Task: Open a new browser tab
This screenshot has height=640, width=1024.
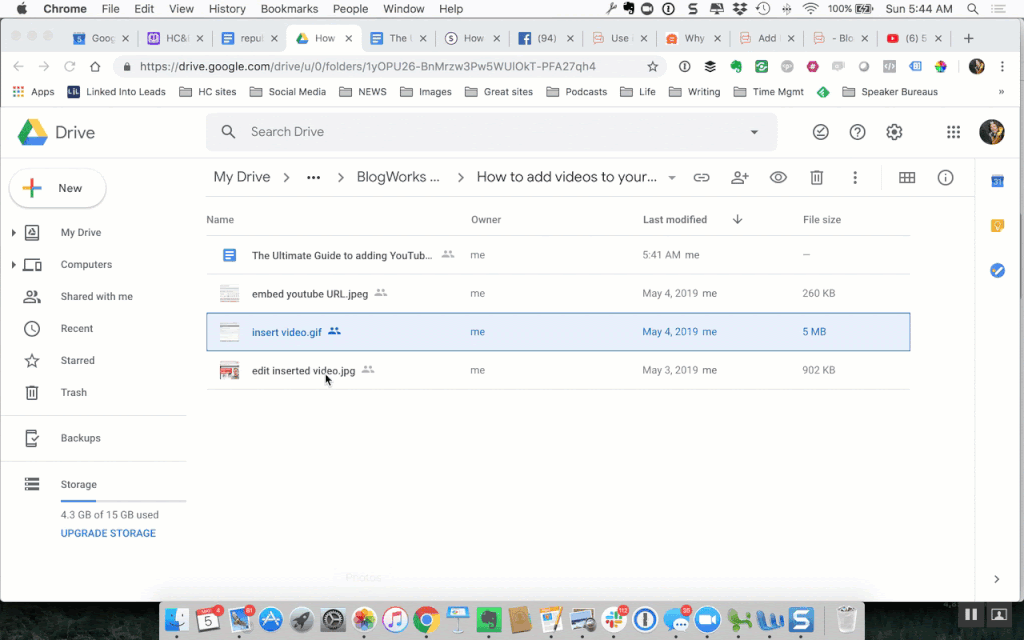Action: point(968,39)
